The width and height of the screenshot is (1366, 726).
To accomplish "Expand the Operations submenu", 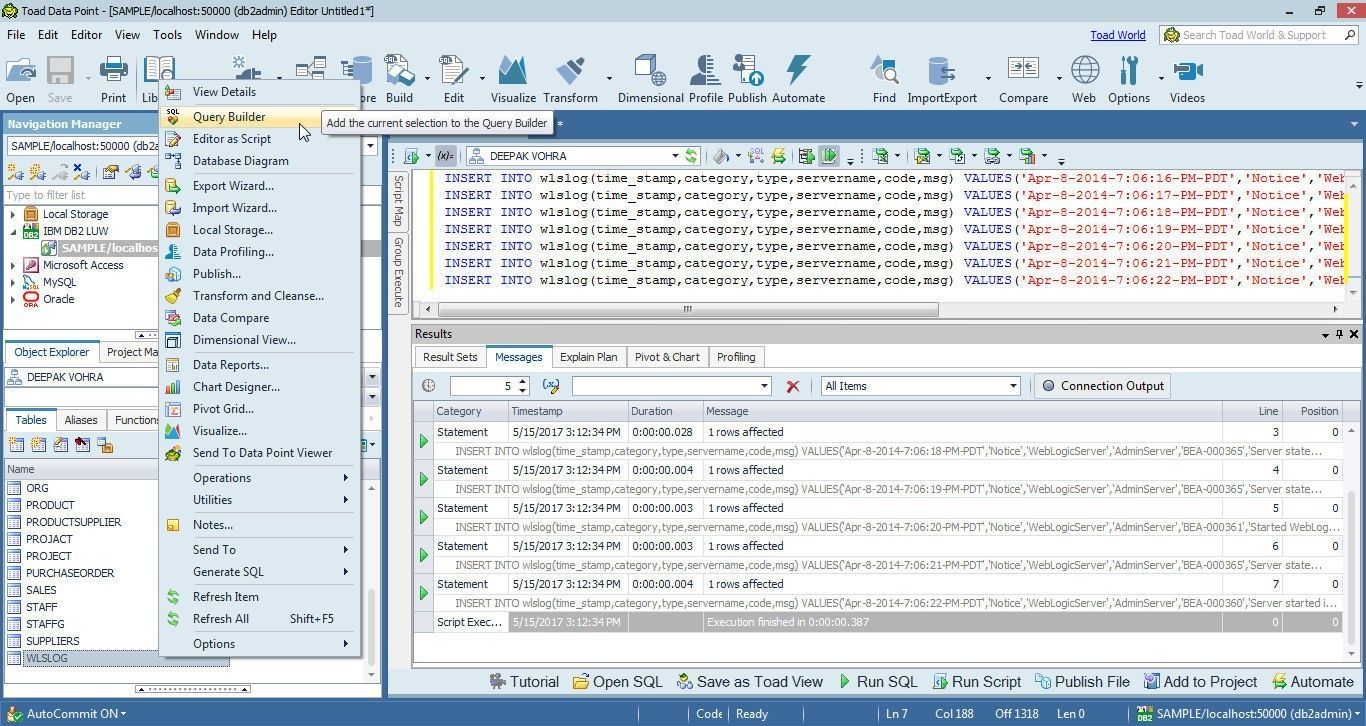I will 259,478.
